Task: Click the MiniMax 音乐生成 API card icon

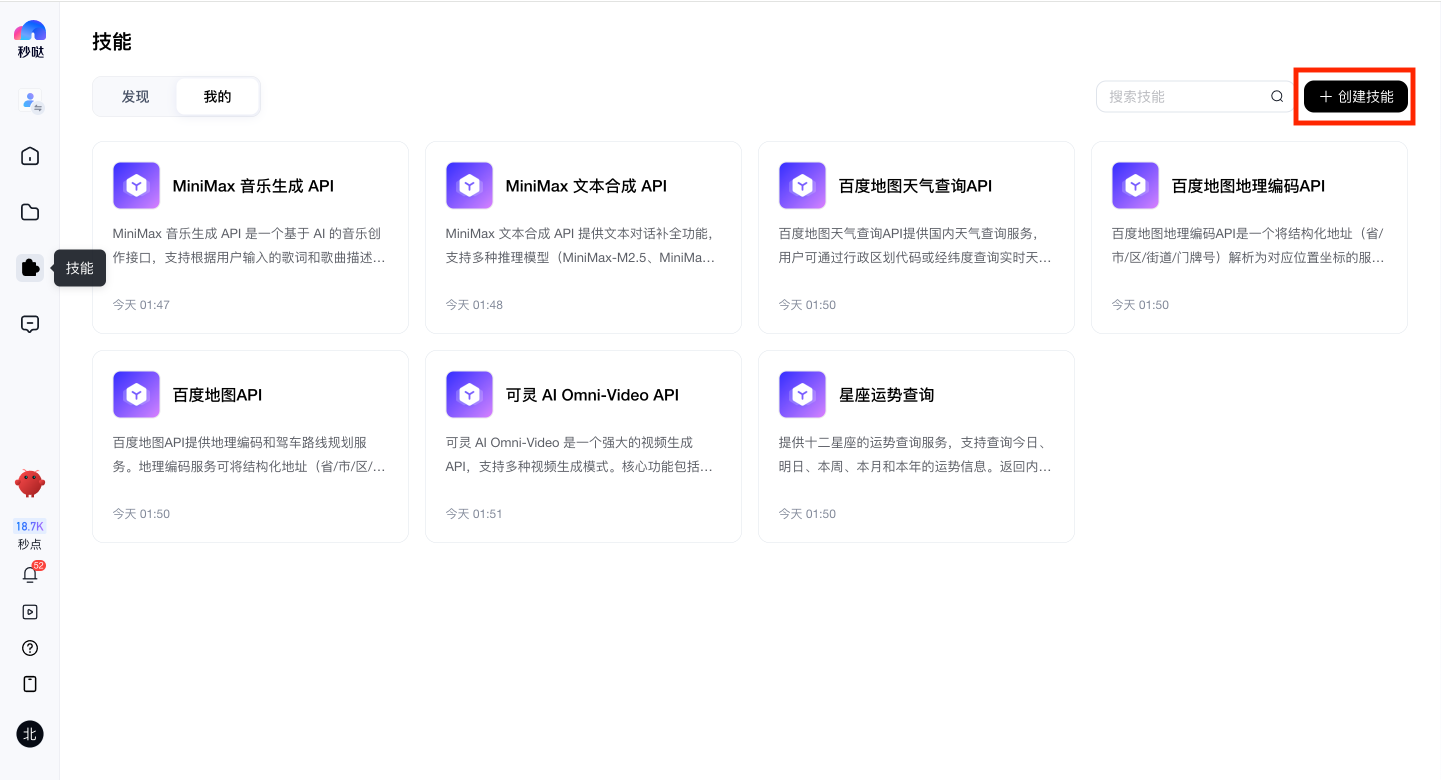Action: (x=136, y=186)
